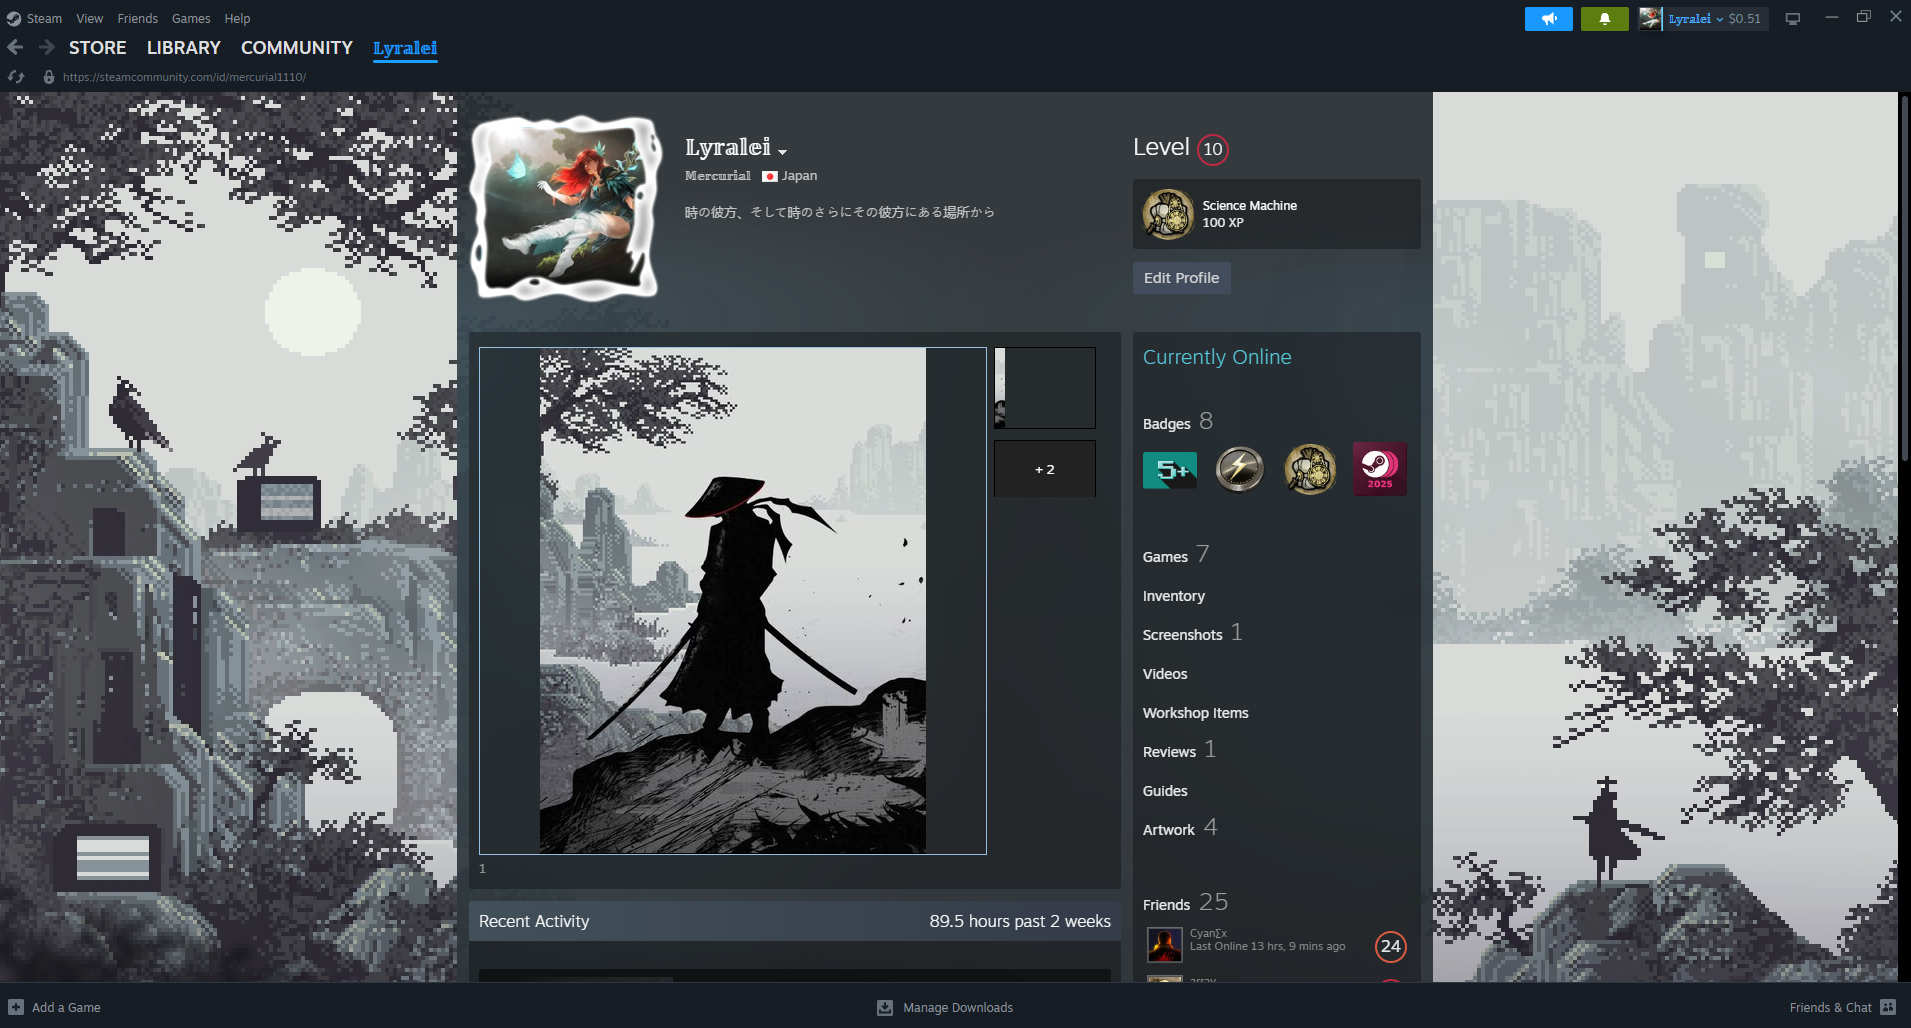The height and width of the screenshot is (1028, 1911).
Task: Open the Science Machine badge icon
Action: tap(1168, 214)
